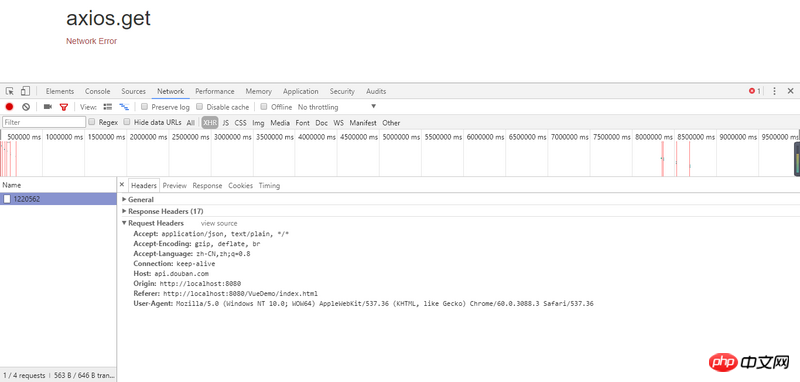This screenshot has width=800, height=382.
Task: Activate the inspect element picker icon
Action: click(x=10, y=91)
